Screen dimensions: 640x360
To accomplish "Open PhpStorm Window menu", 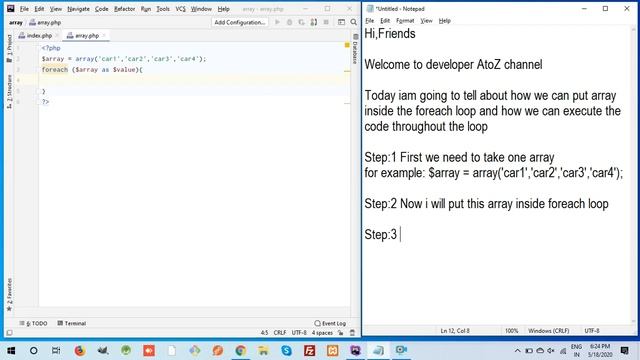I will (201, 9).
